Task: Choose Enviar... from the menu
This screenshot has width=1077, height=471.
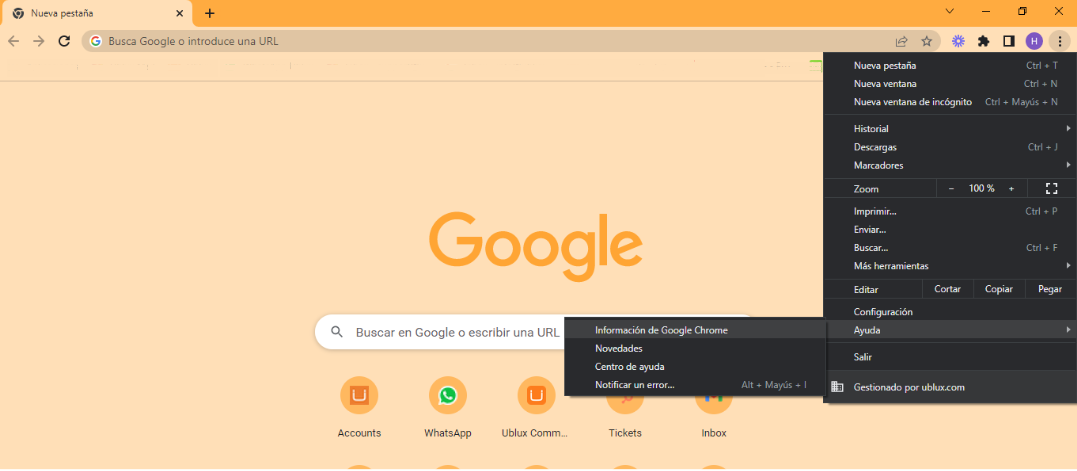Action: click(949, 229)
